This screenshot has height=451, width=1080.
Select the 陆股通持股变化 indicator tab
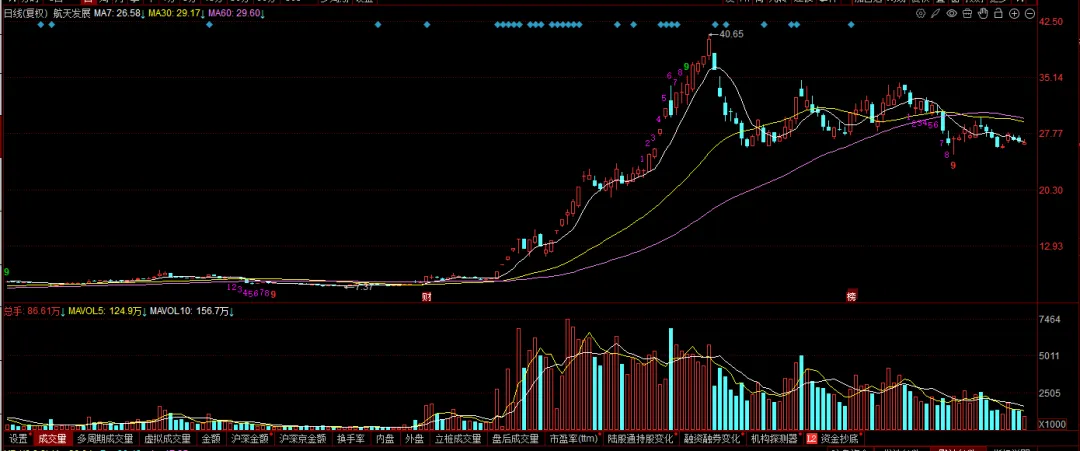tap(641, 439)
